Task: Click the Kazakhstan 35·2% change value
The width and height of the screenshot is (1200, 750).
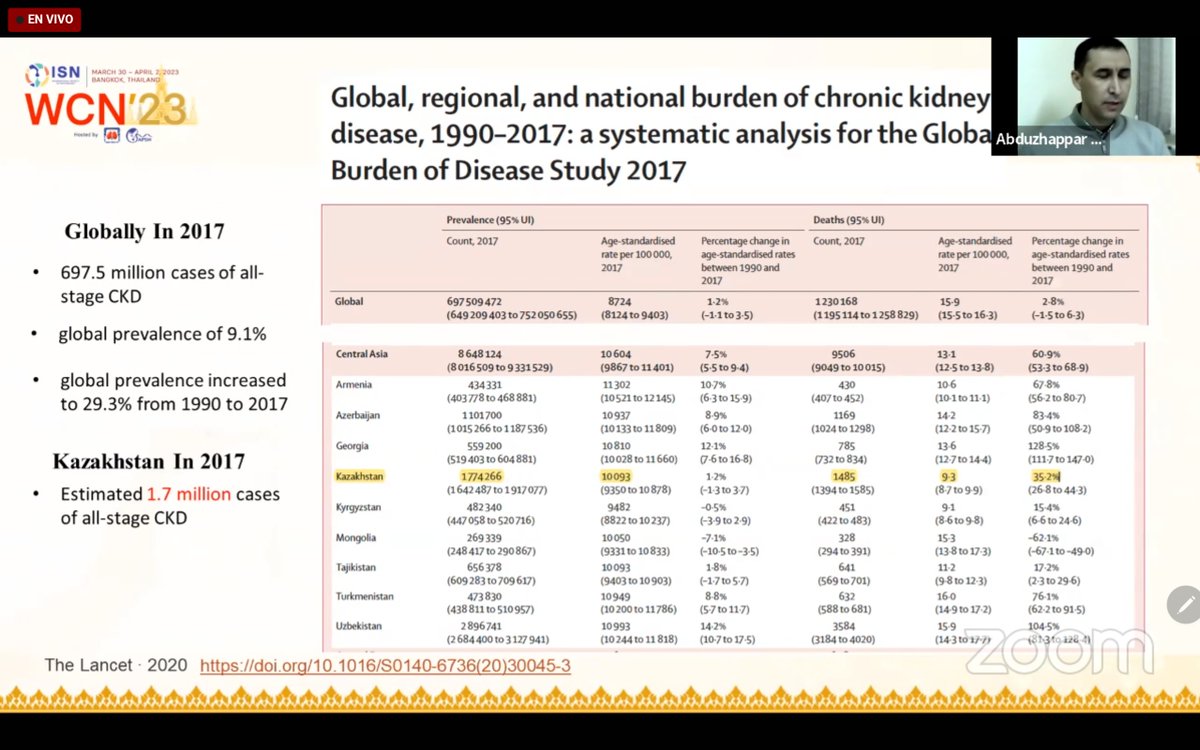Action: pos(1047,477)
